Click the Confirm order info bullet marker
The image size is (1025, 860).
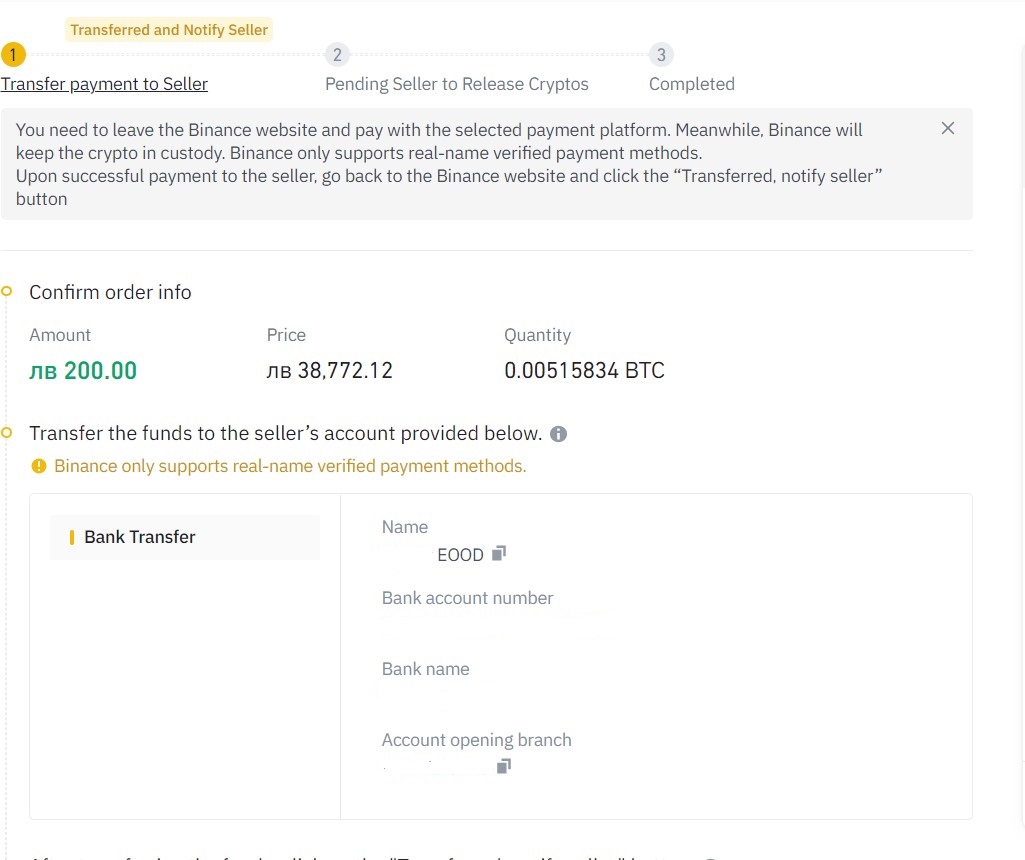(7, 291)
